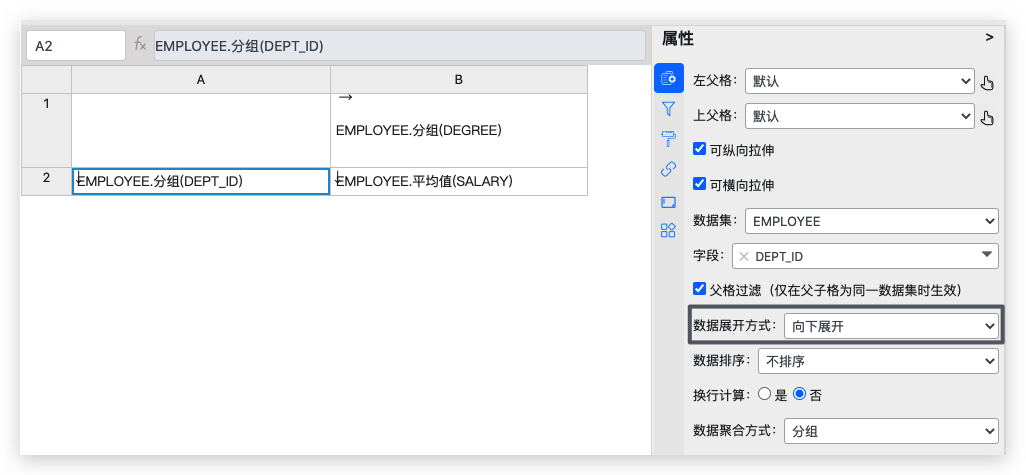The image size is (1026, 475).
Task: Toggle the 父格过滤 checkbox
Action: [x=699, y=289]
